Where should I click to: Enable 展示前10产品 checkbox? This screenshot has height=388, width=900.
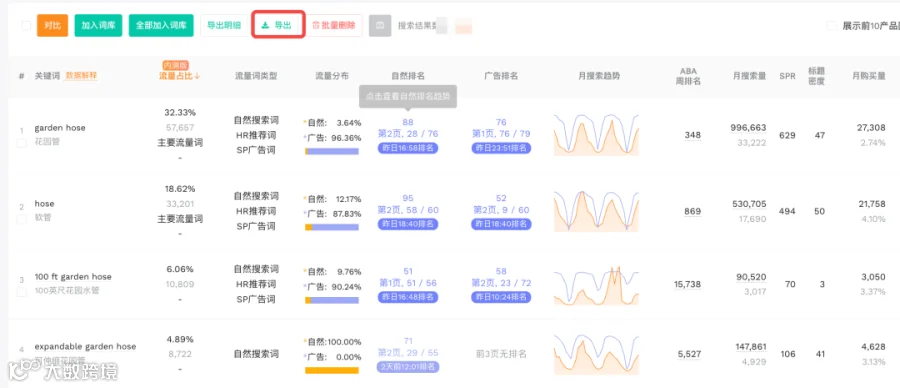click(831, 26)
